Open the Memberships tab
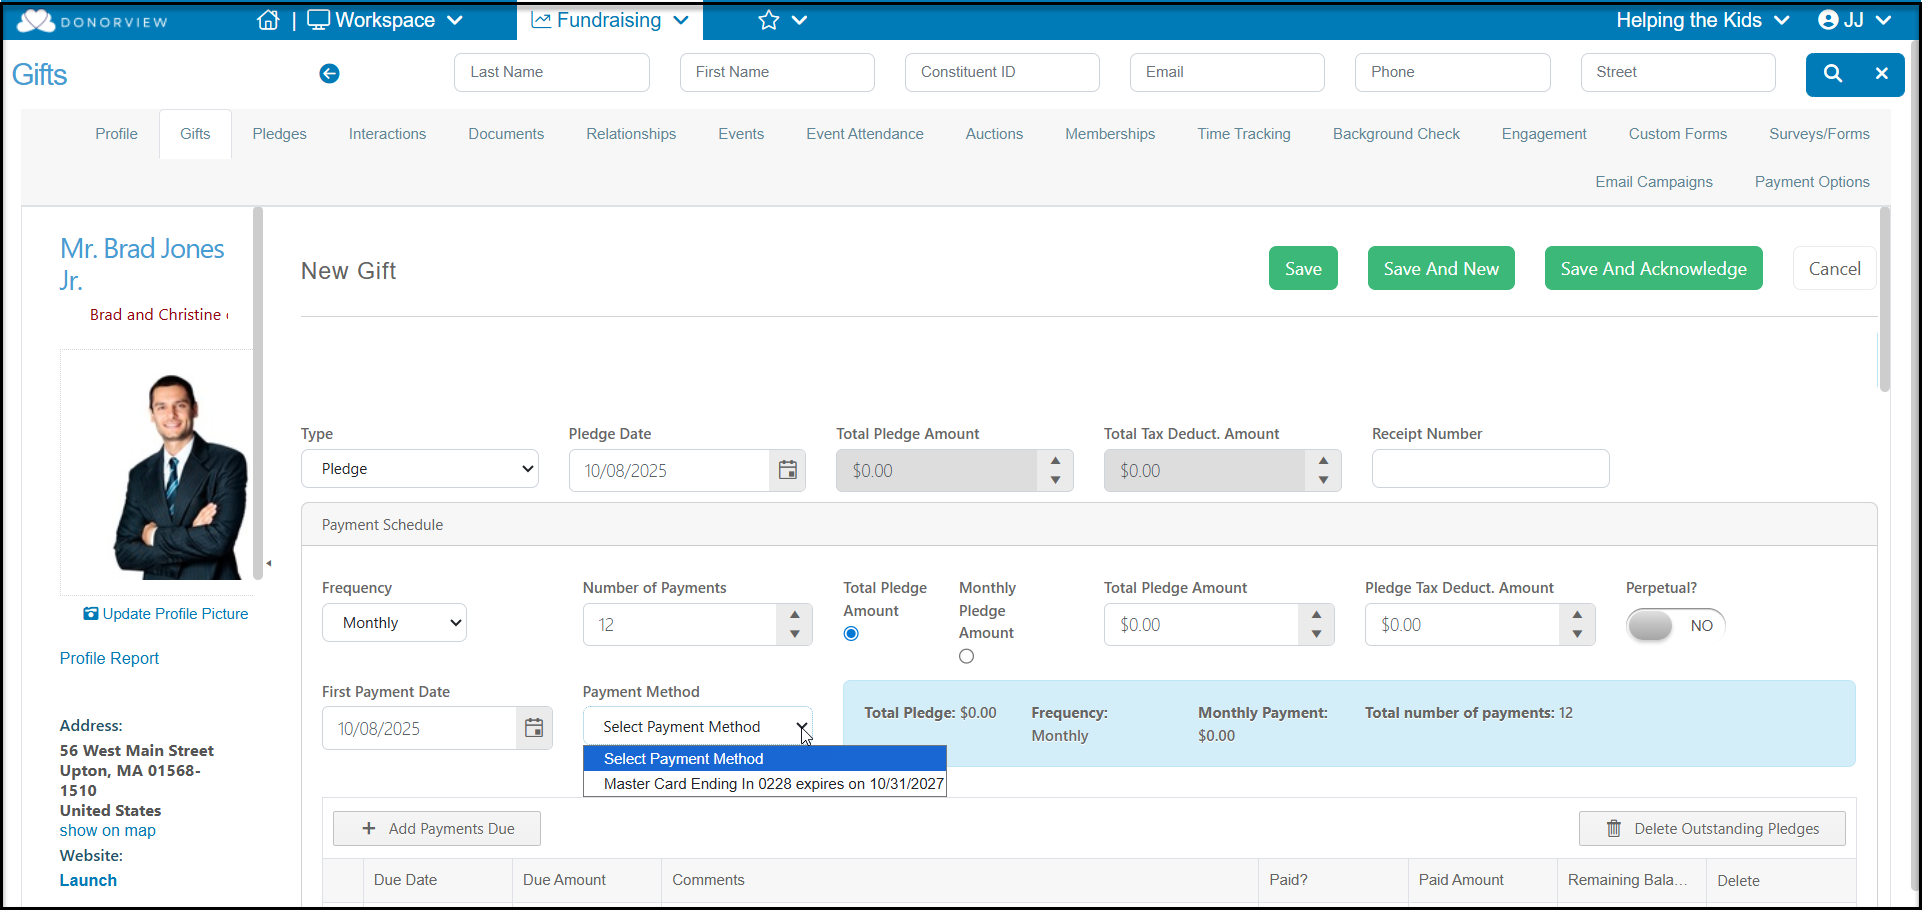Viewport: 1922px width, 910px height. pos(1110,134)
